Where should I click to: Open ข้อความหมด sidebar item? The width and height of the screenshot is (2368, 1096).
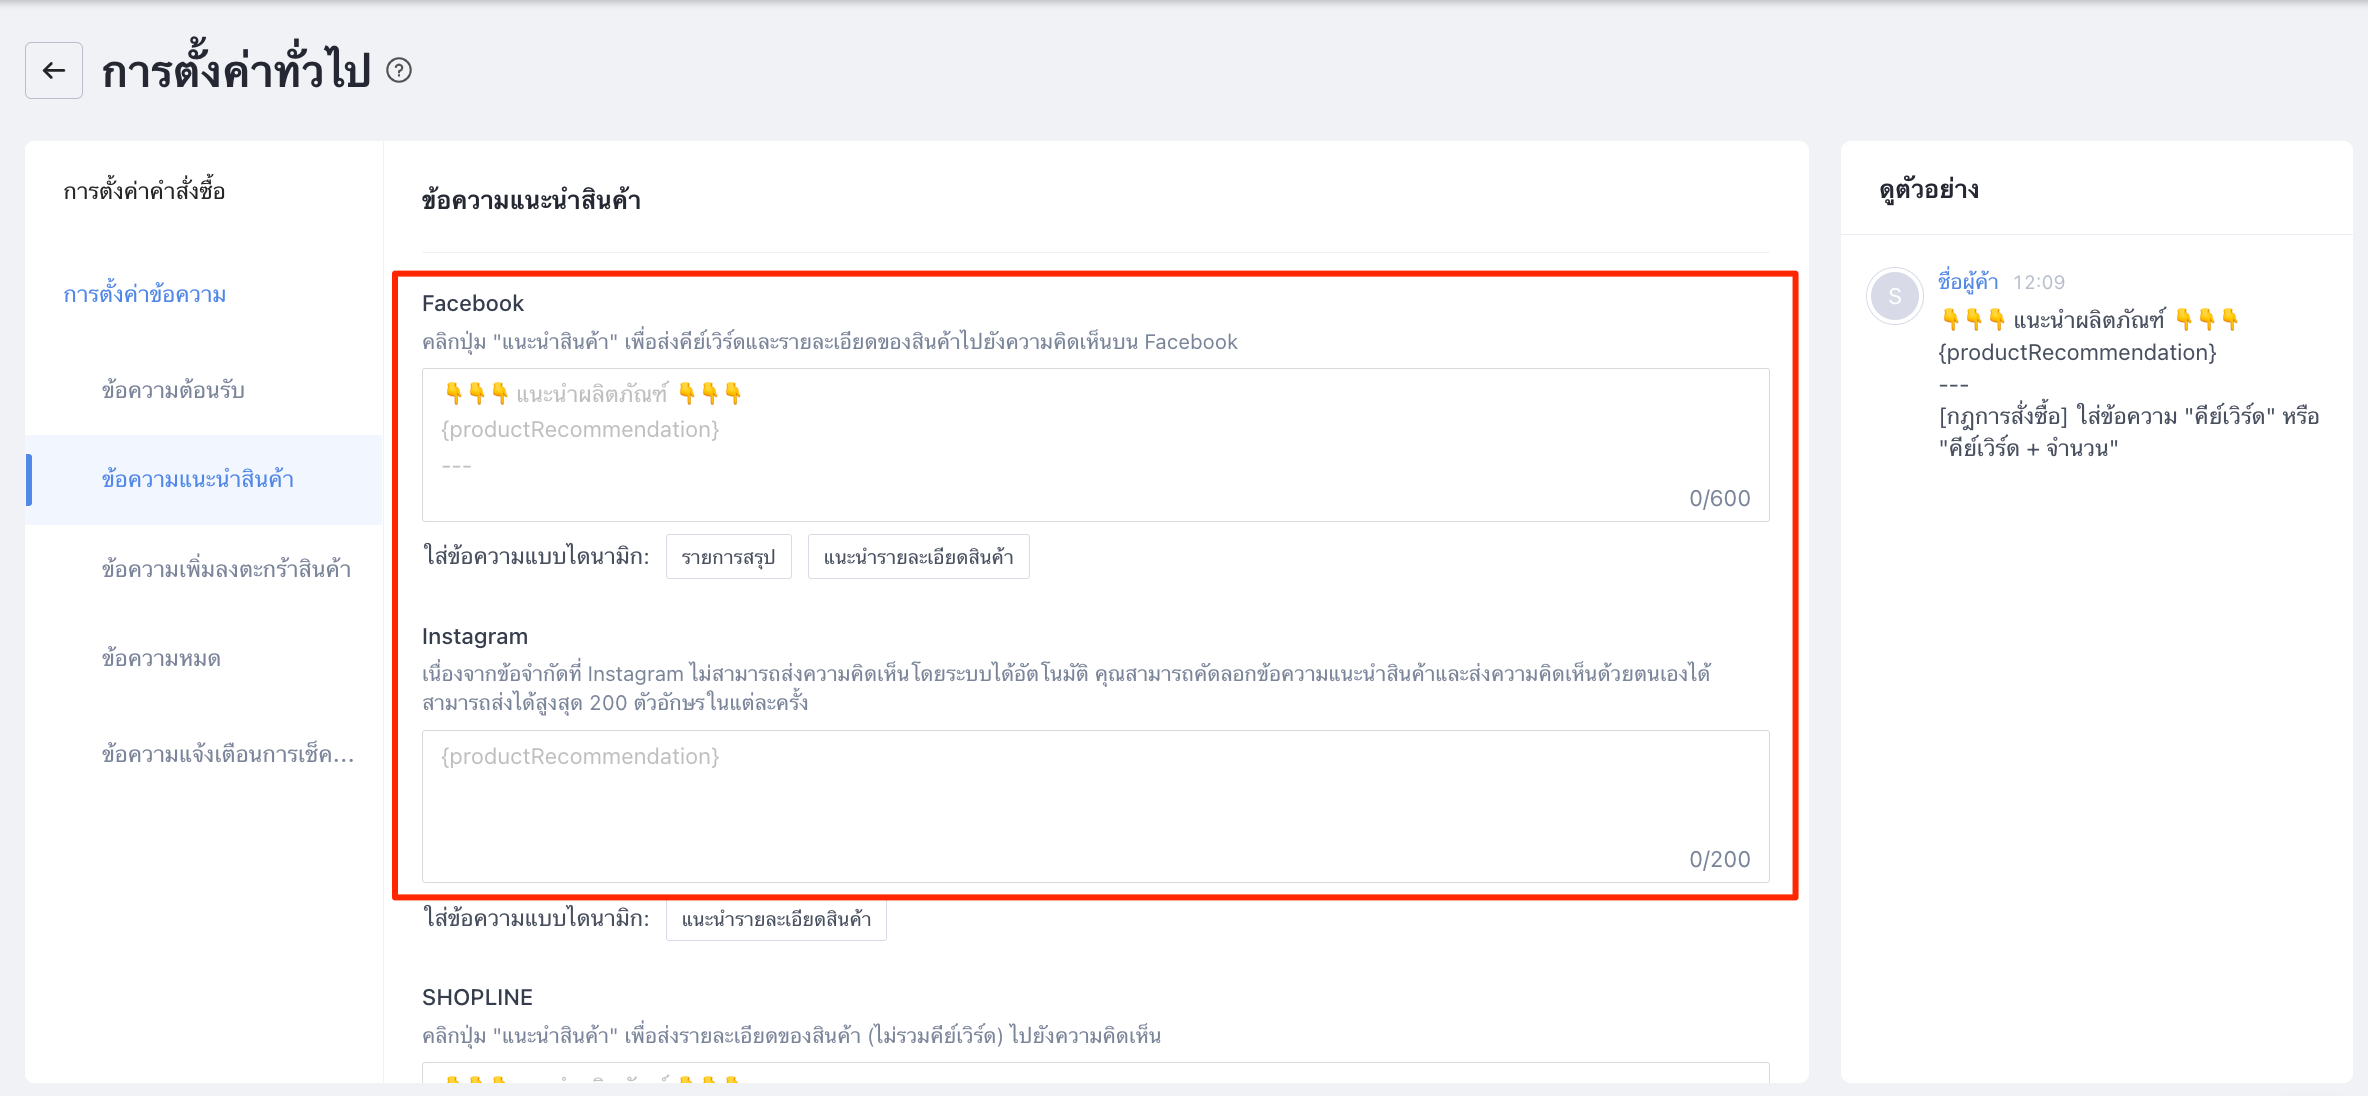click(161, 658)
